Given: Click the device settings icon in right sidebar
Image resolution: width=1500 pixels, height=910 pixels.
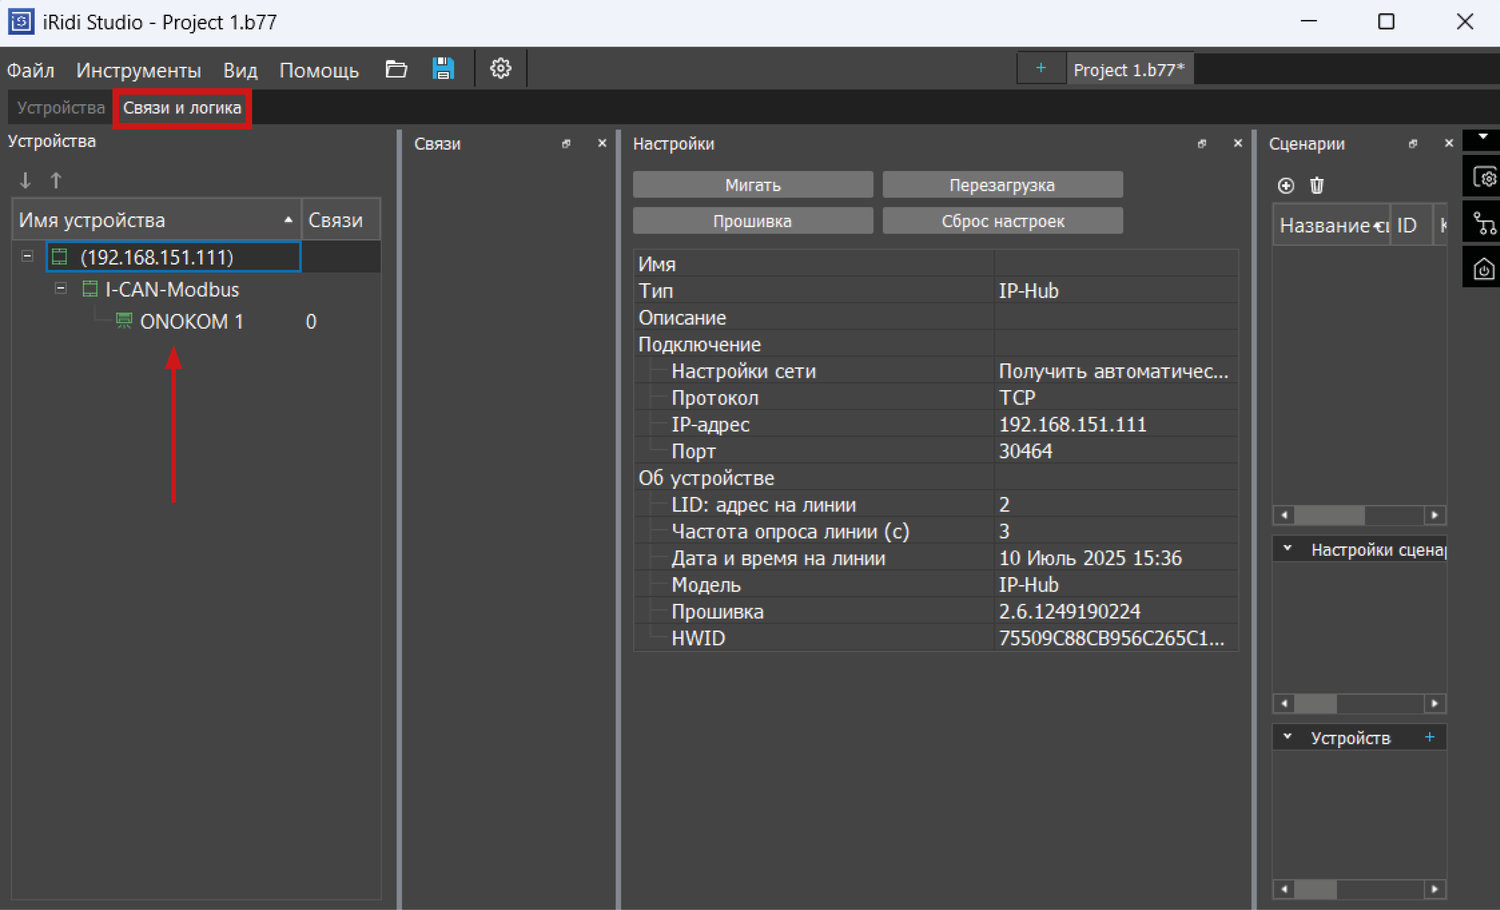Looking at the screenshot, I should pos(1484,178).
